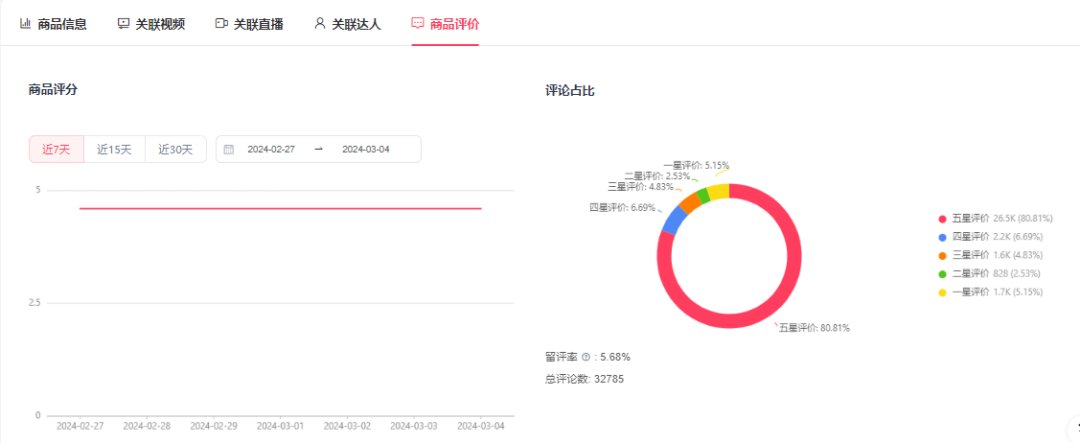Click the video screen icon beside 关联视频
Image resolution: width=1080 pixels, height=443 pixels.
[123, 24]
